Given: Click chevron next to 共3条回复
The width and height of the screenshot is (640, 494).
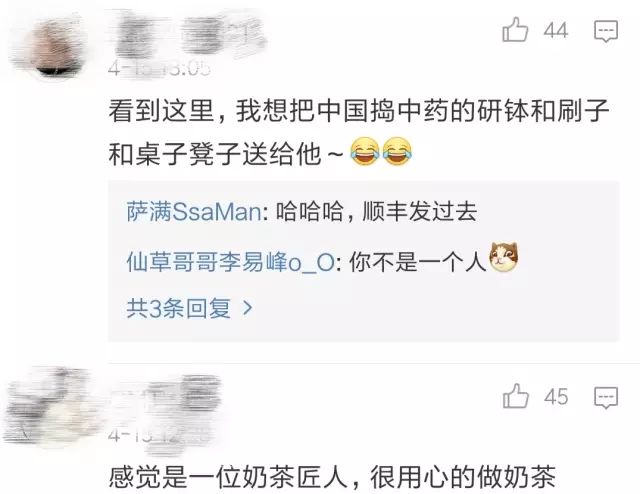Looking at the screenshot, I should [x=247, y=308].
